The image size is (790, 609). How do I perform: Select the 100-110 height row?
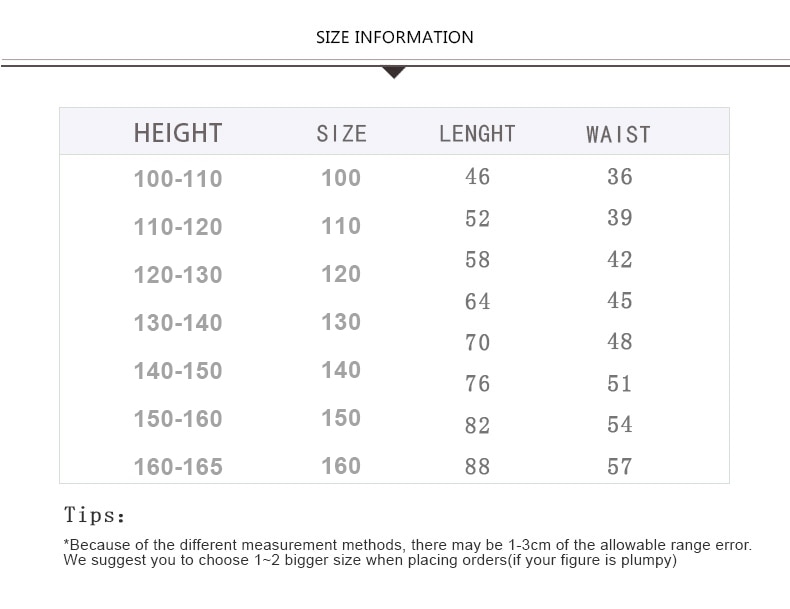[x=178, y=179]
